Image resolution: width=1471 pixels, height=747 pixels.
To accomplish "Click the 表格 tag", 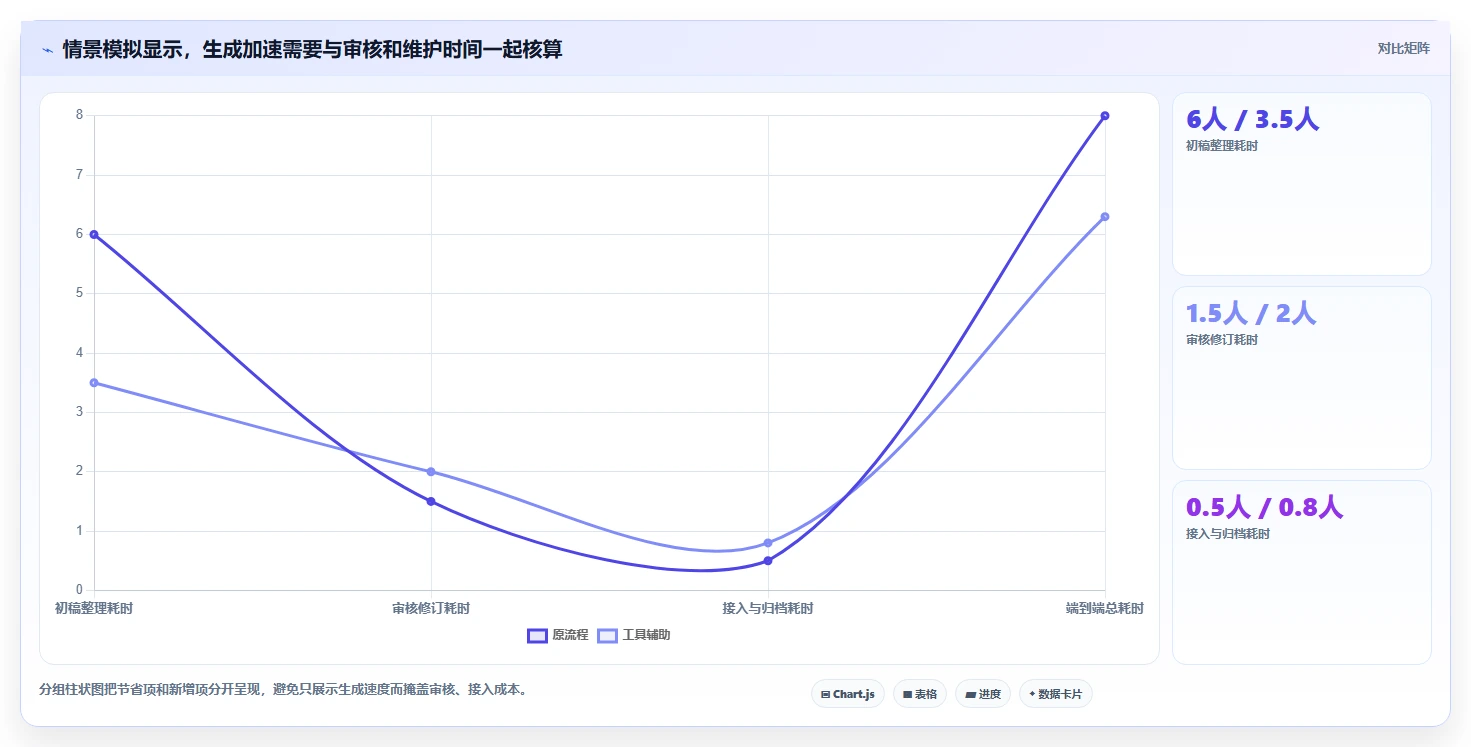I will click(x=919, y=694).
